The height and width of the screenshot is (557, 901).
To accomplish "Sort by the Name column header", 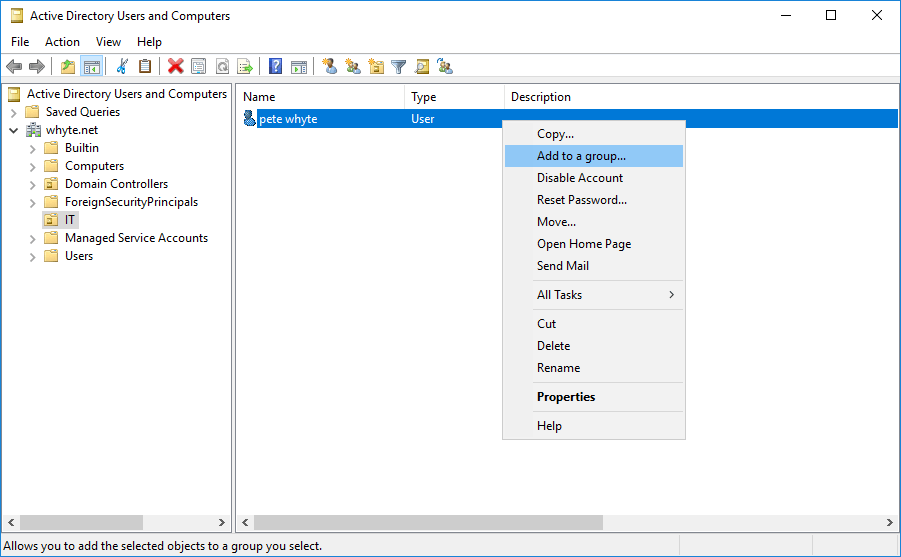I will [x=321, y=97].
